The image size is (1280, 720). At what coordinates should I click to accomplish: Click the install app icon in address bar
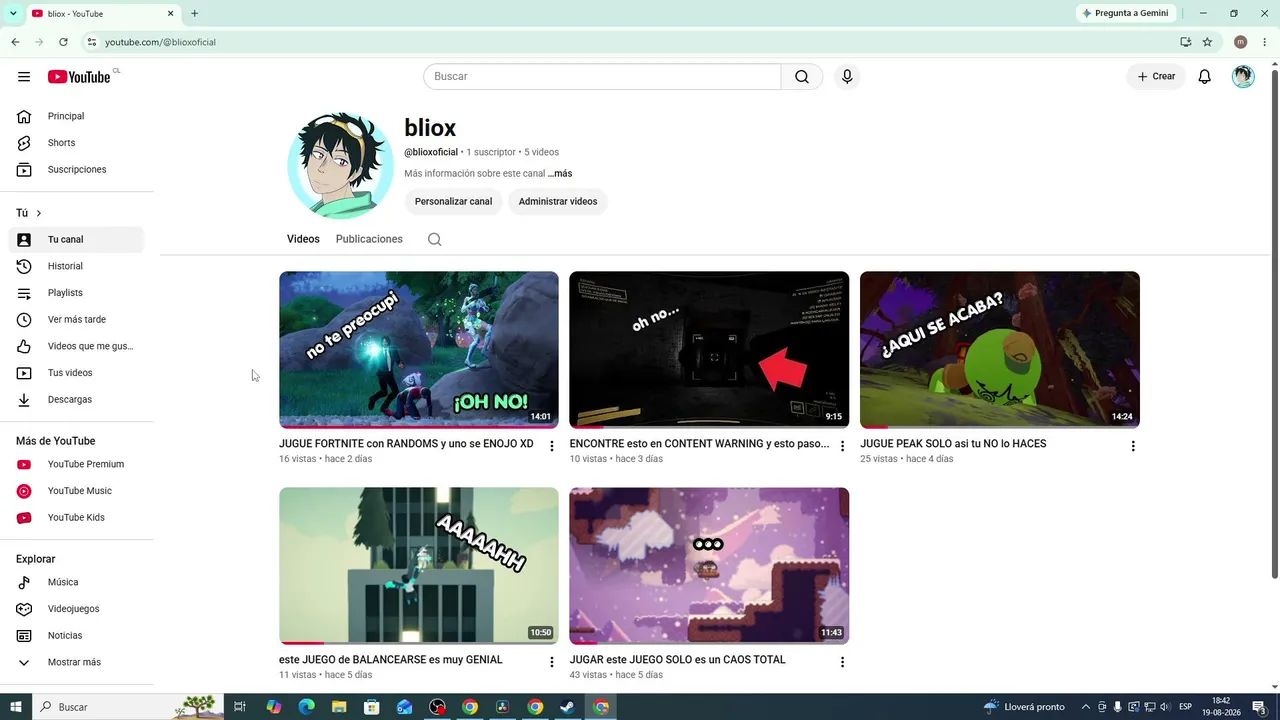(1185, 42)
